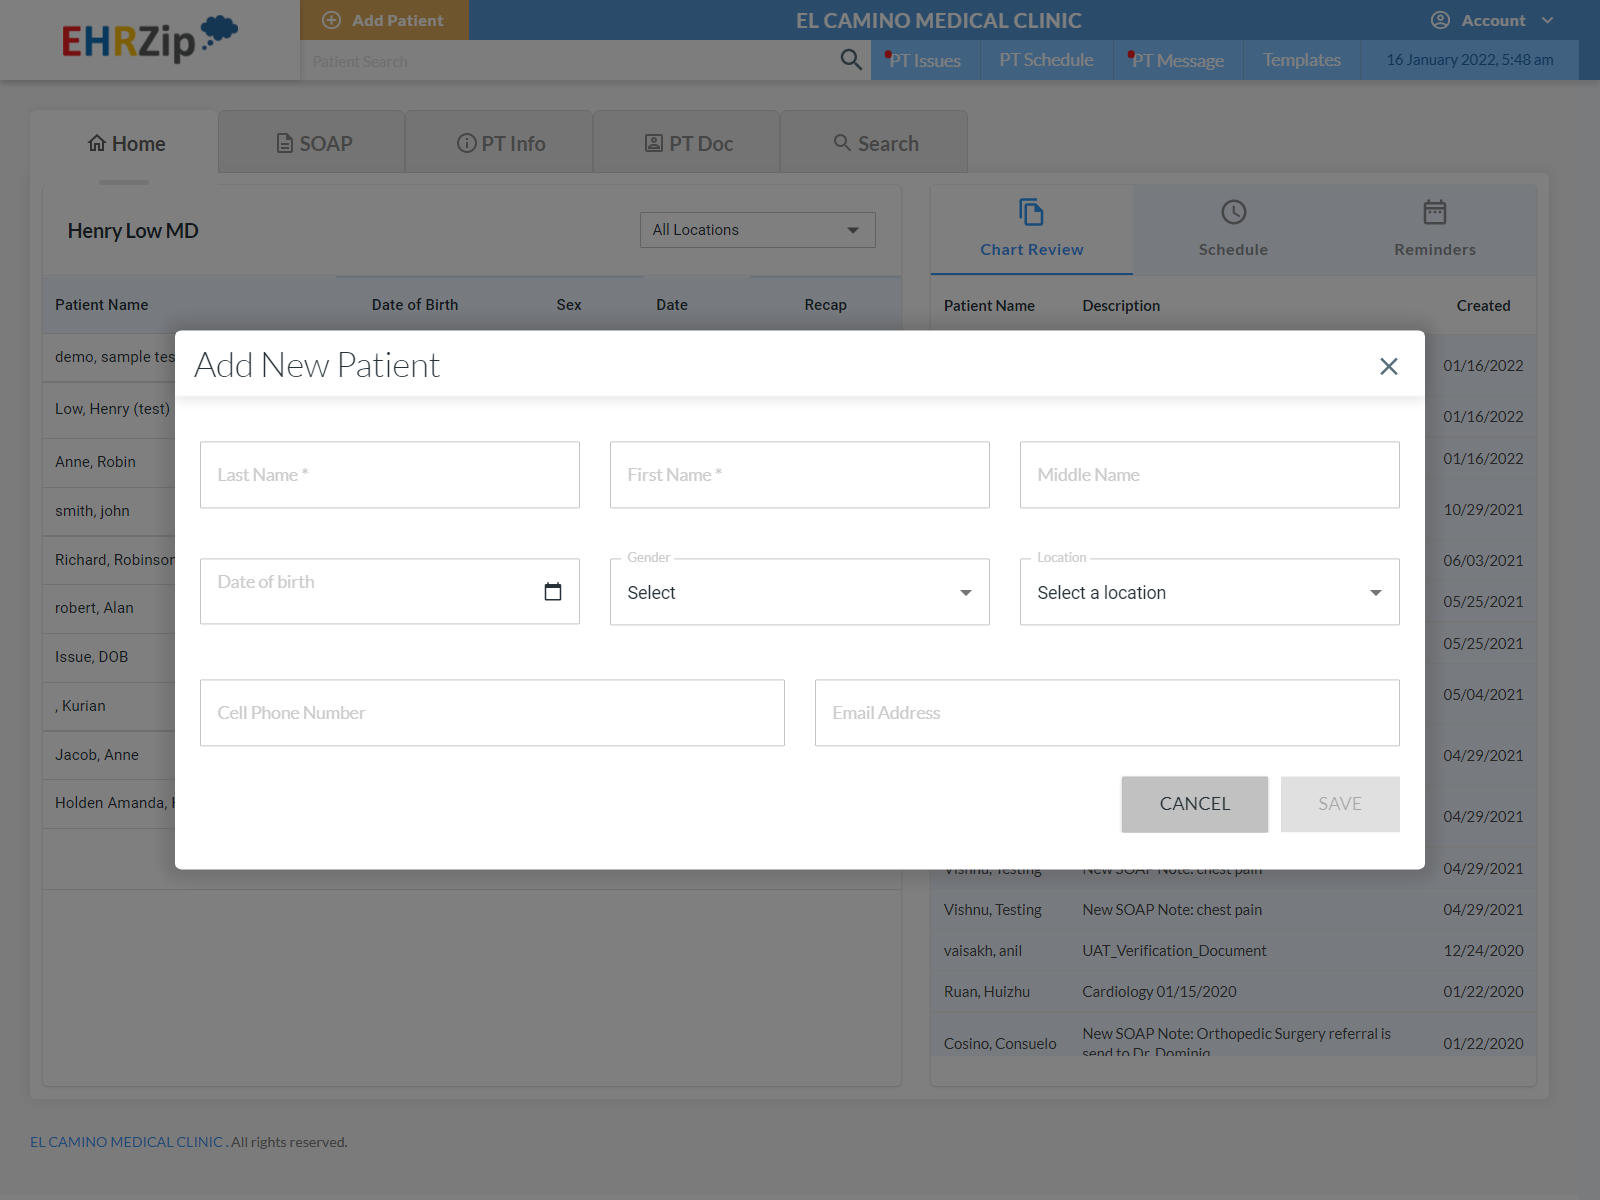
Task: Select the Add Patient plus icon
Action: [330, 20]
